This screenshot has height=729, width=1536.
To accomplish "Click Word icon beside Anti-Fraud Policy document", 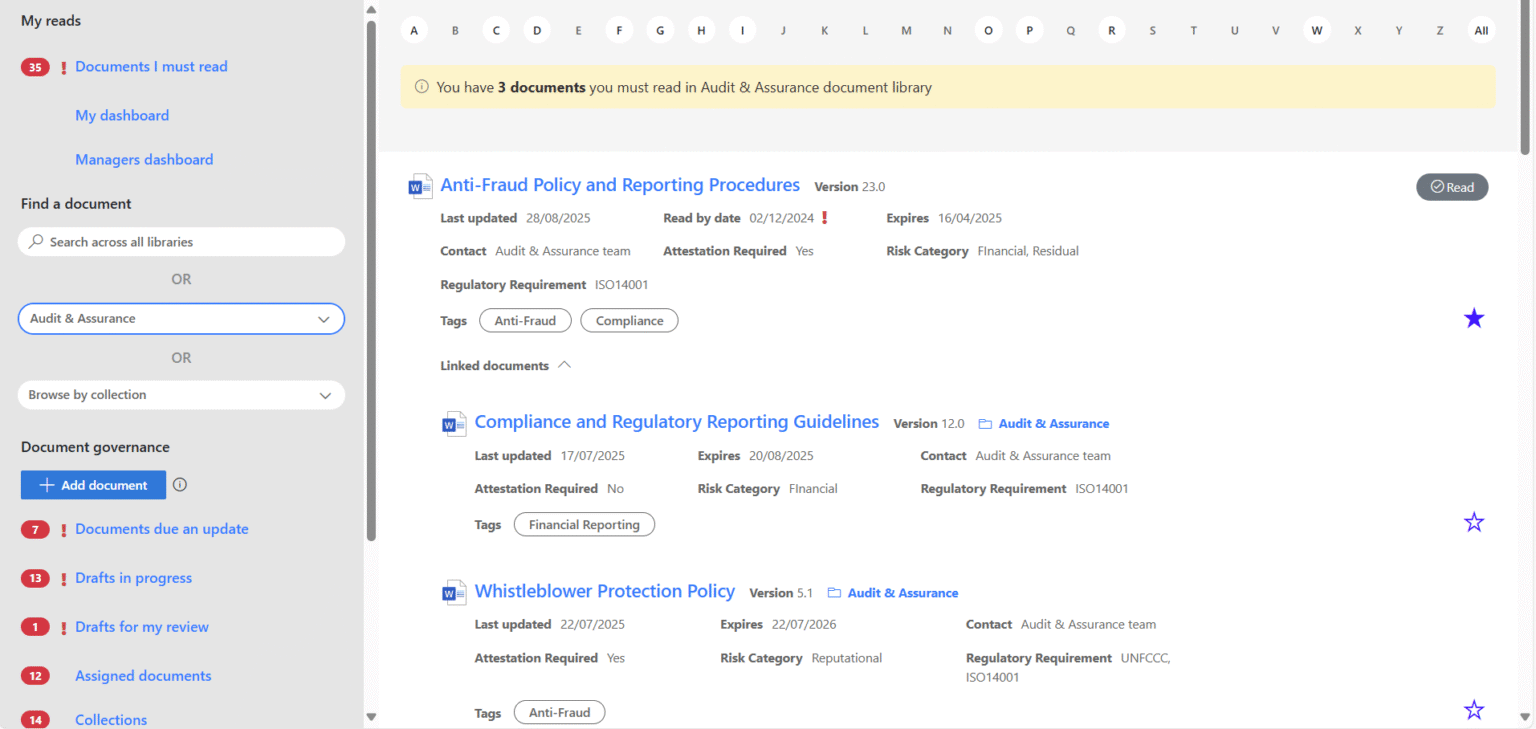I will pyautogui.click(x=420, y=186).
